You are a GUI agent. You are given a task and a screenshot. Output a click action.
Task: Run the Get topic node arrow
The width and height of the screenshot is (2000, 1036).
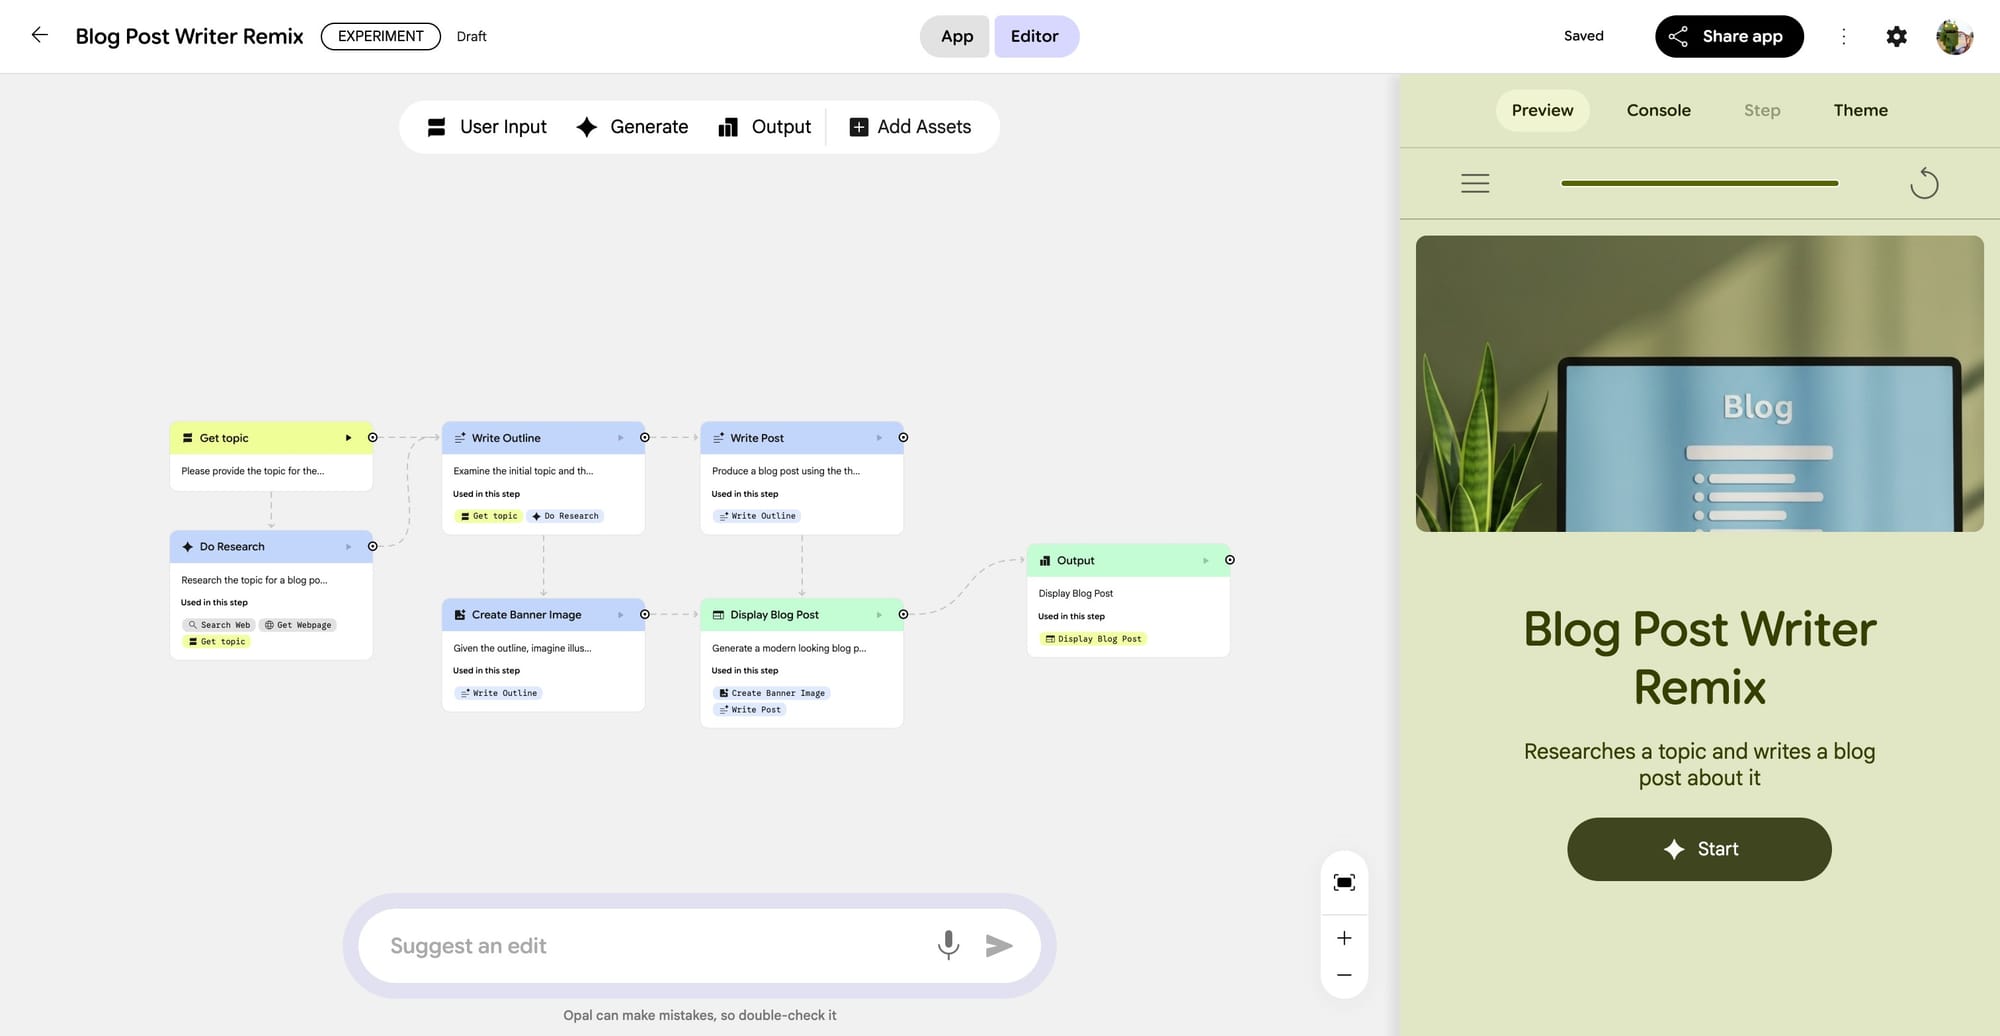(x=348, y=438)
